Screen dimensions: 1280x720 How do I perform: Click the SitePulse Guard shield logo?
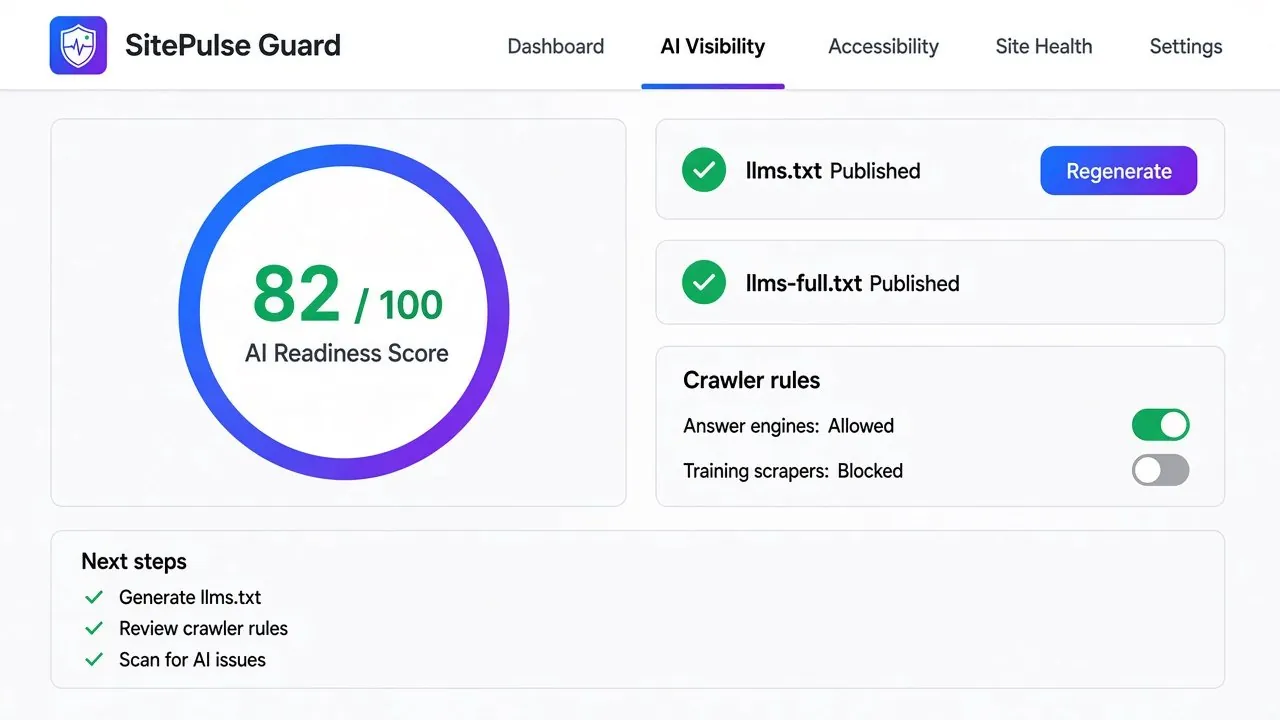point(78,45)
